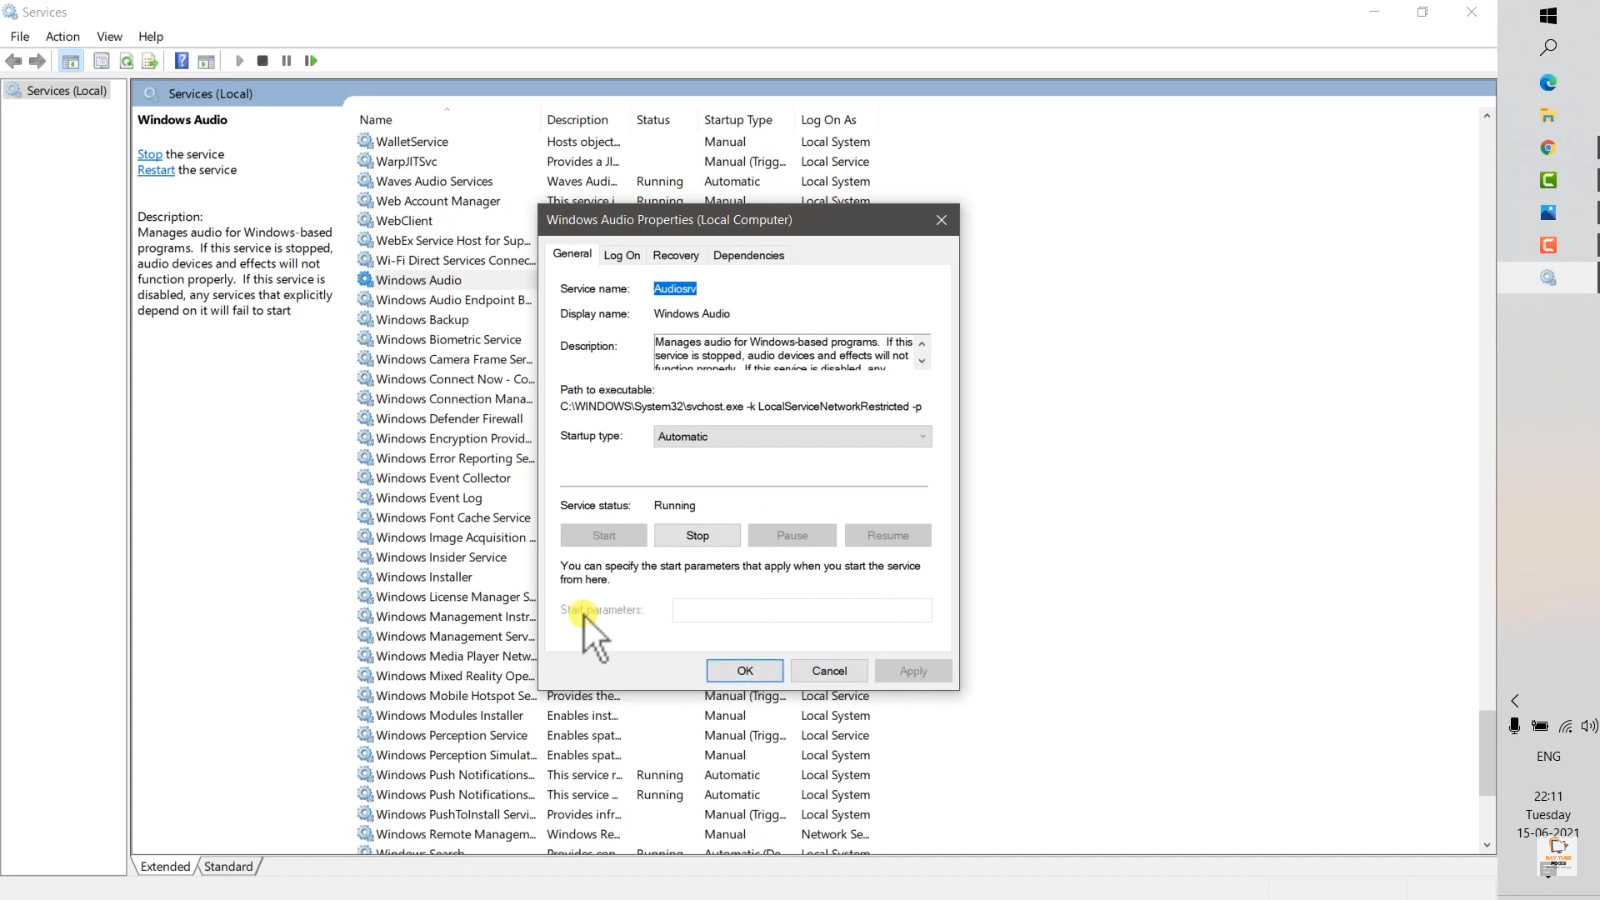The width and height of the screenshot is (1600, 900).
Task: Open the blue Help toolbar icon
Action: pos(181,61)
